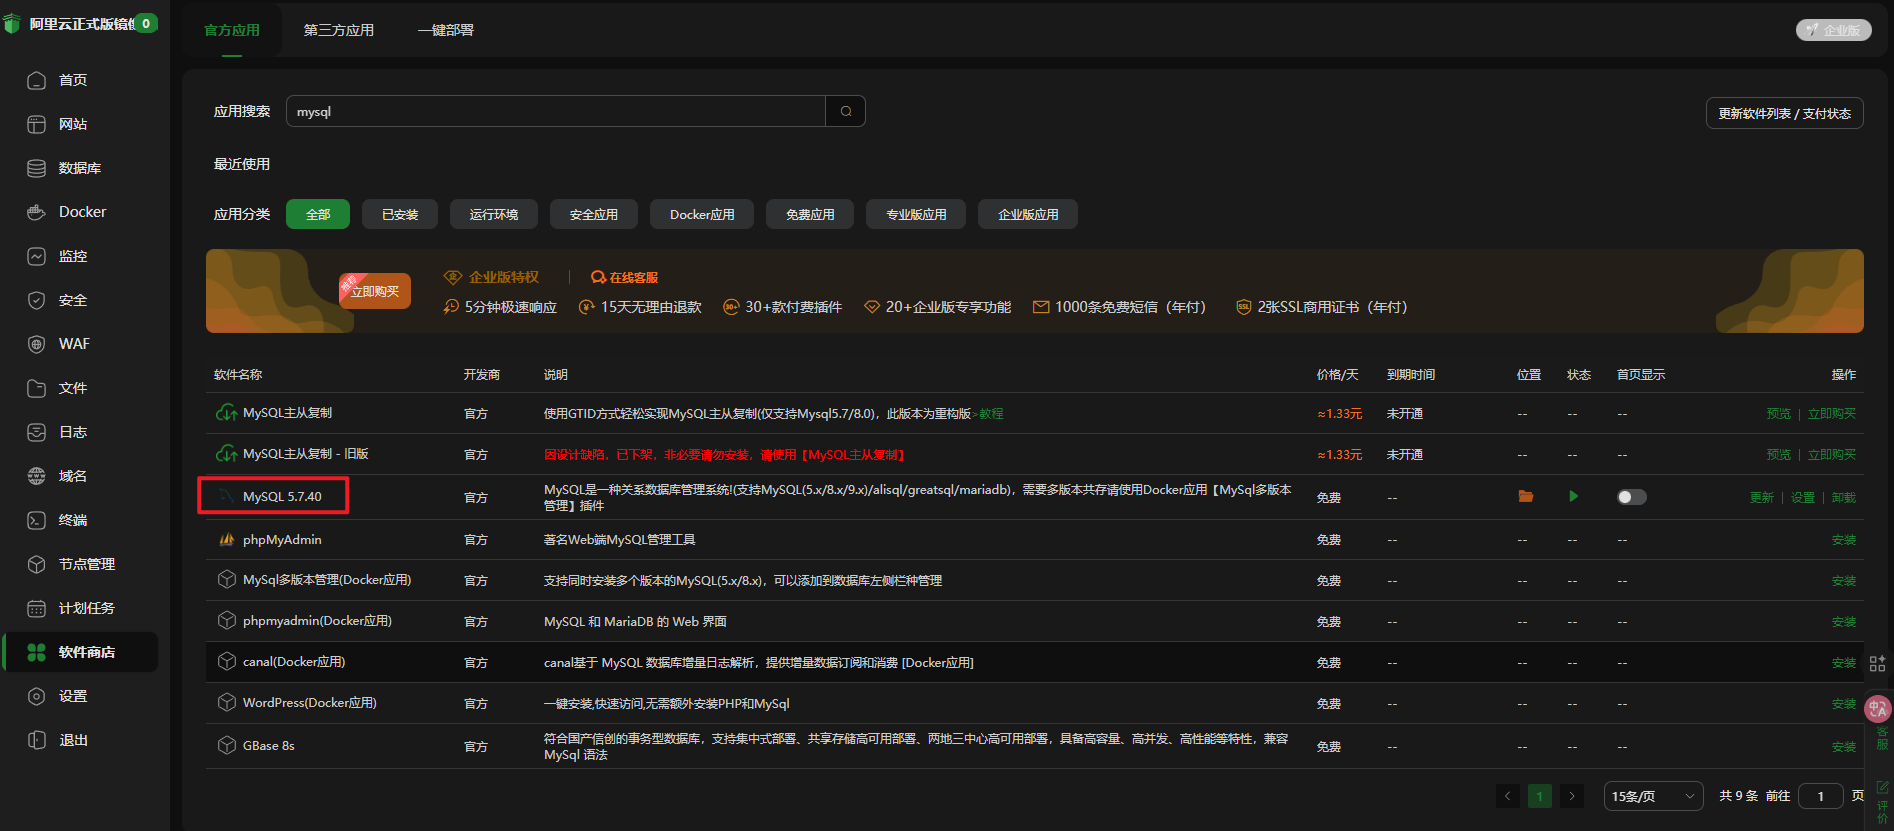Switch to 第三方应用 tab
The width and height of the screenshot is (1894, 831).
pyautogui.click(x=338, y=30)
